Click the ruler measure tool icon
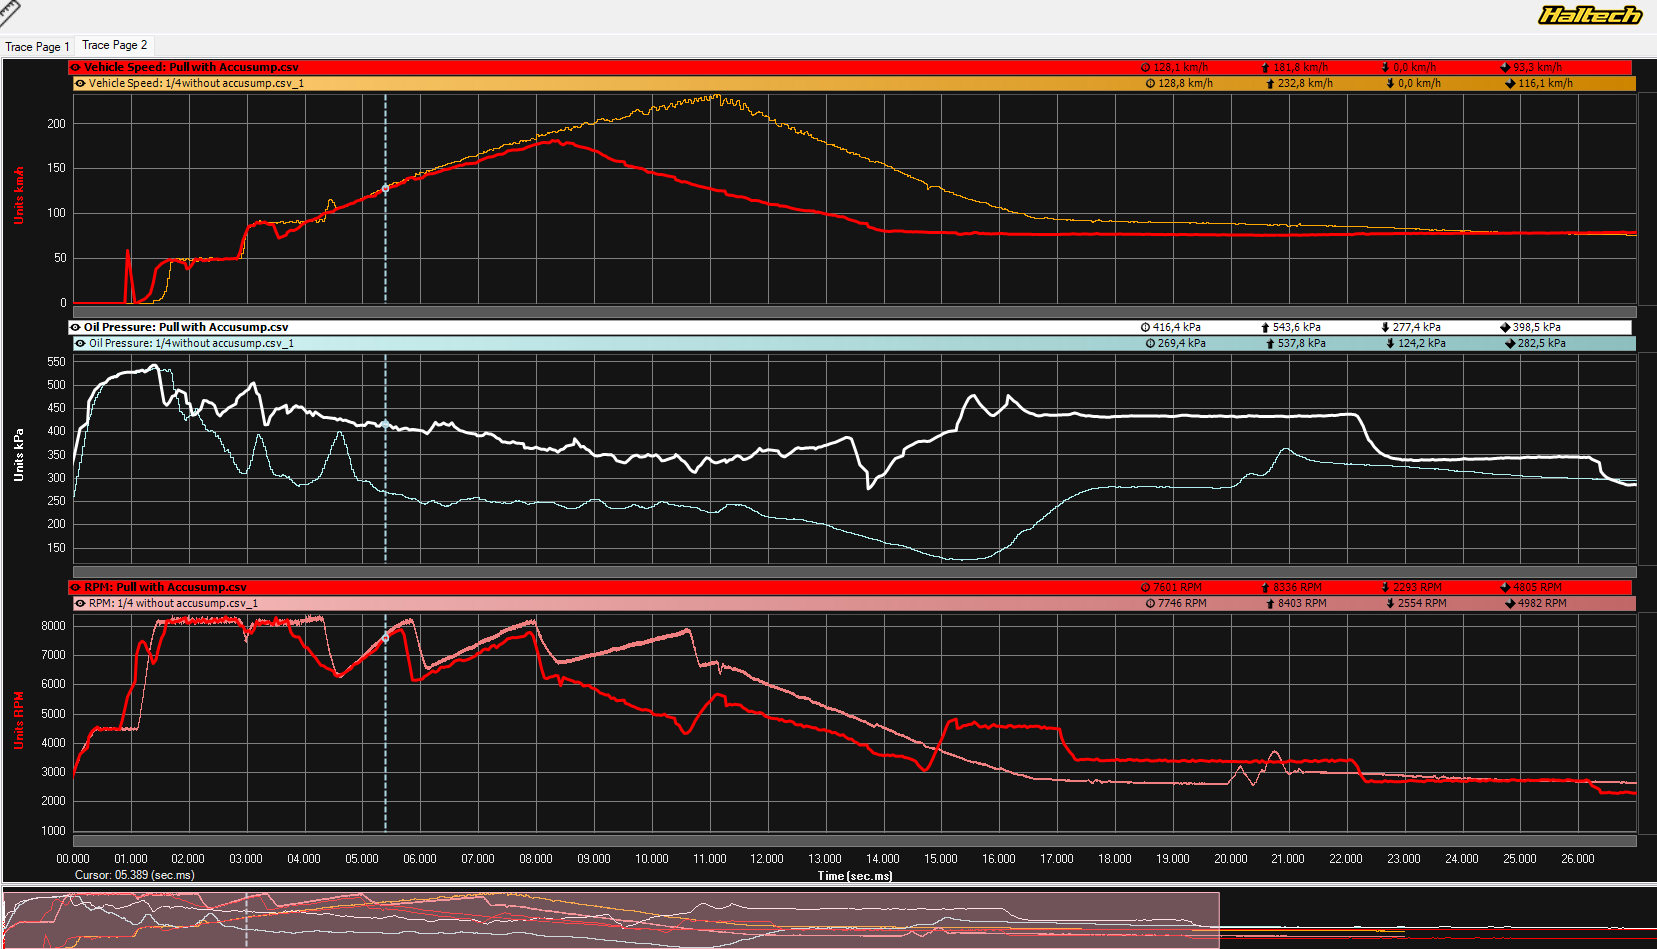The image size is (1657, 949). point(9,11)
